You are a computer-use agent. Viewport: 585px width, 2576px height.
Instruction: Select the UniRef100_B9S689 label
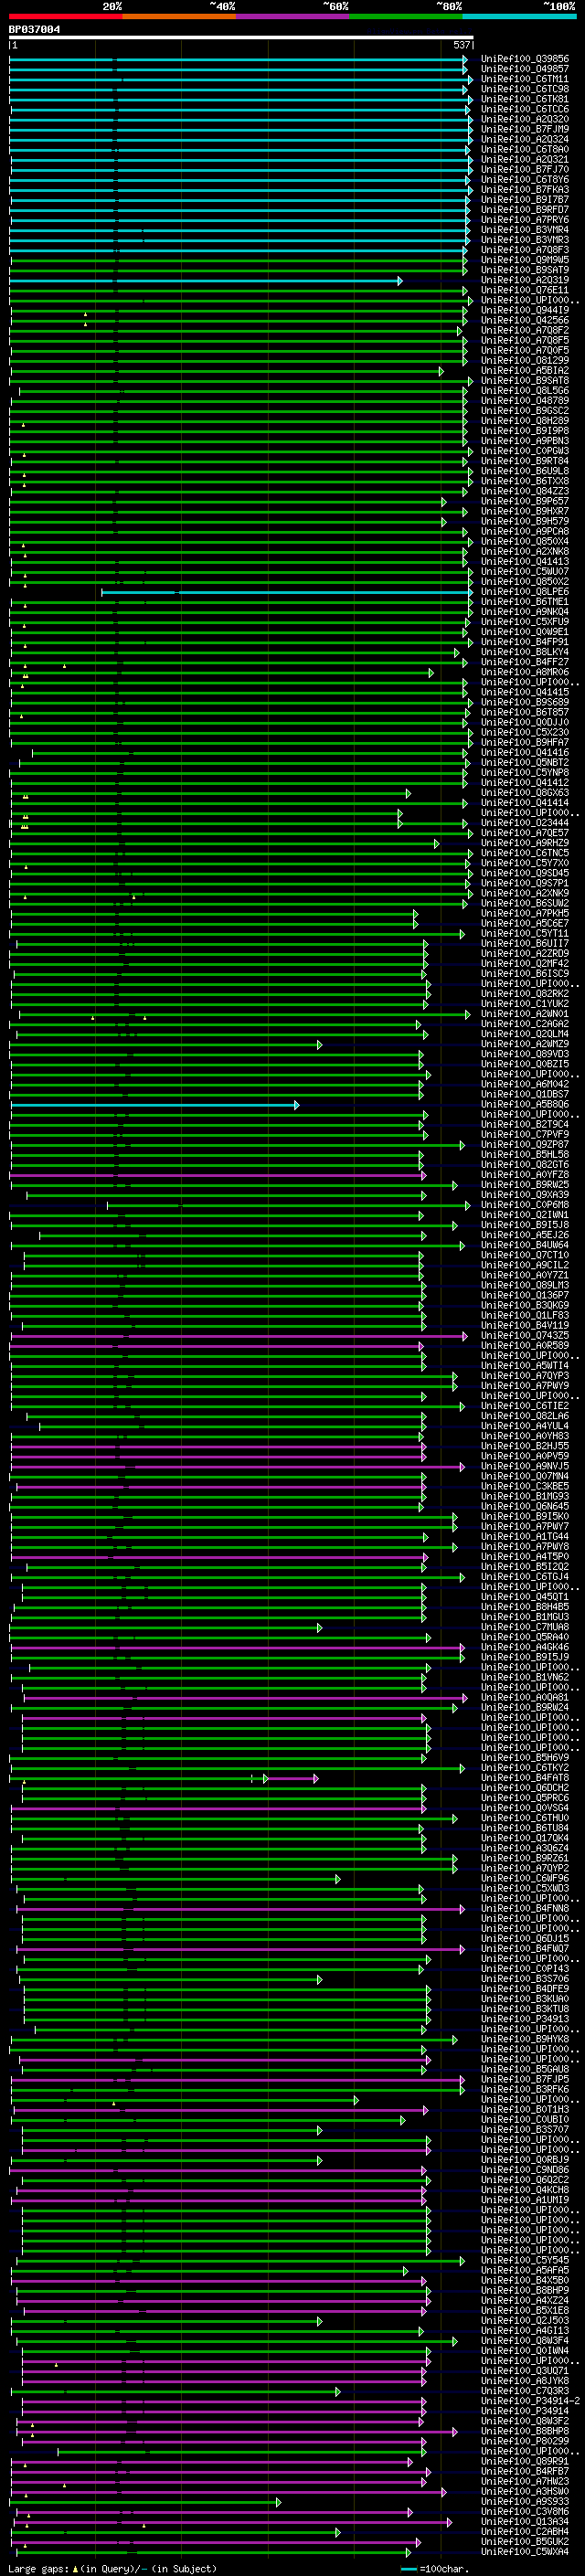click(x=524, y=702)
